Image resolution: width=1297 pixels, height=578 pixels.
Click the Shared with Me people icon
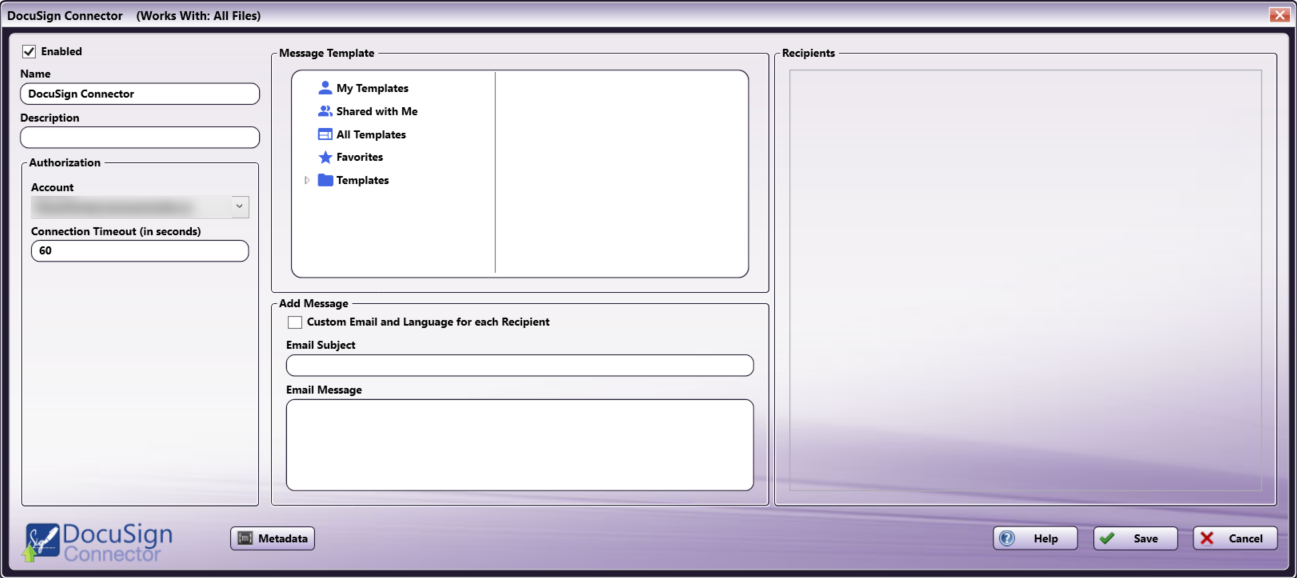pyautogui.click(x=325, y=111)
